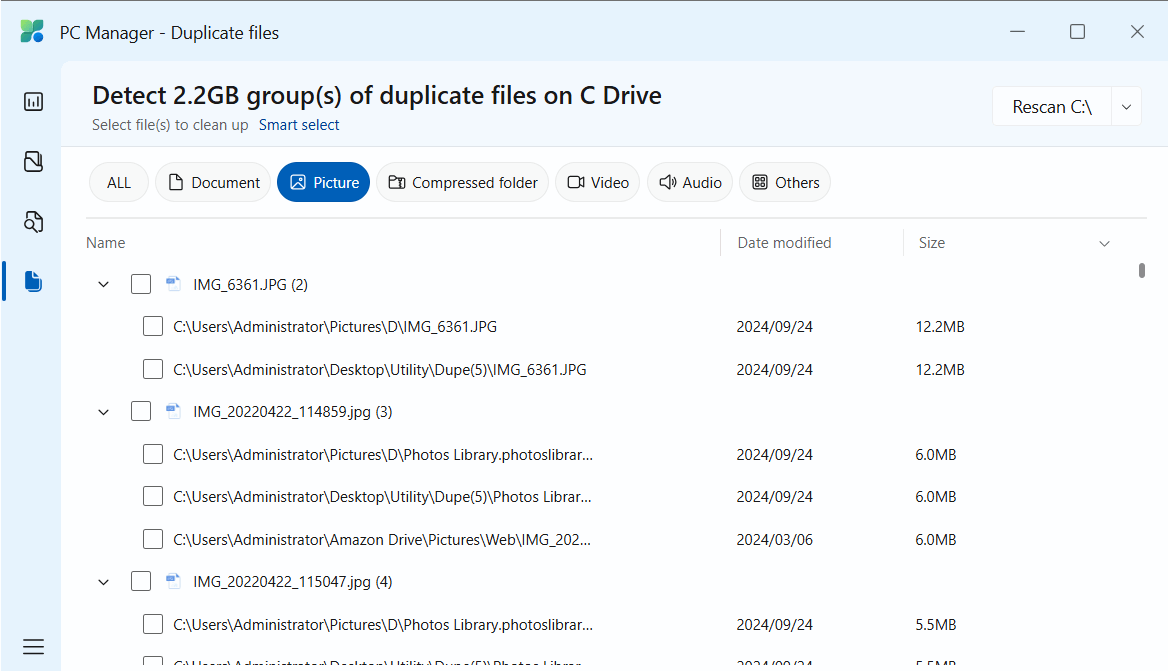Collapse the IMG_20220422_114859.jpg group
This screenshot has height=671, width=1168.
pos(103,411)
